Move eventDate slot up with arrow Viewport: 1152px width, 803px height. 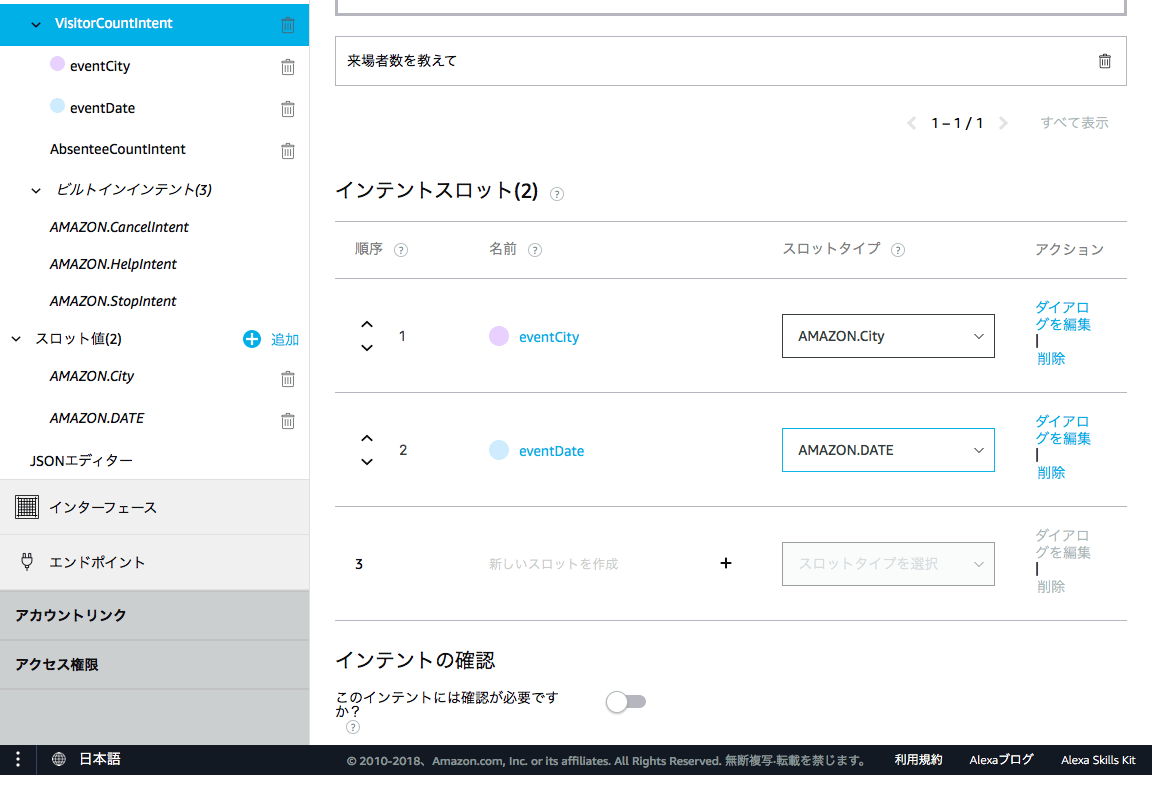point(367,438)
